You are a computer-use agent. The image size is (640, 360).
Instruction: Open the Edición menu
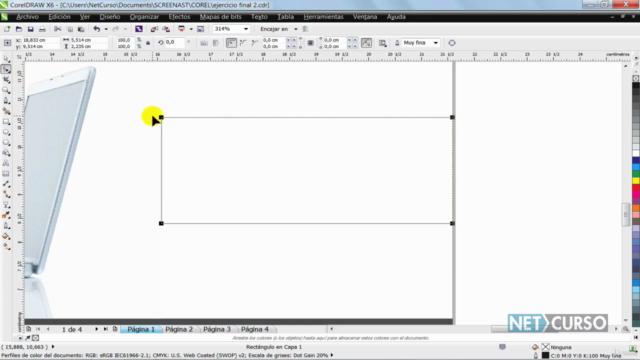click(59, 17)
